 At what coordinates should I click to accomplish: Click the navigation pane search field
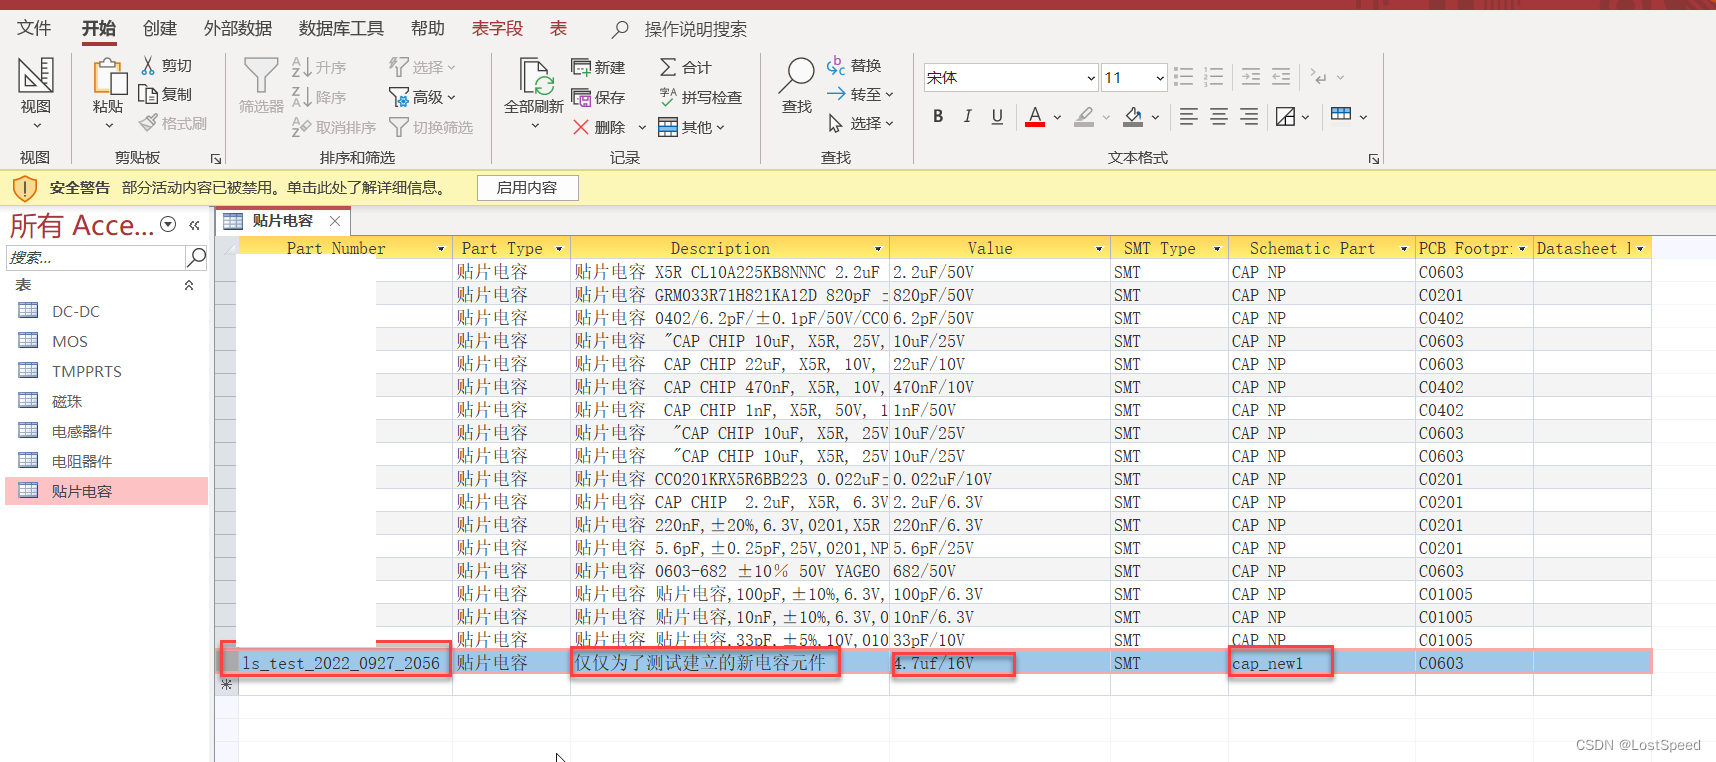click(95, 258)
